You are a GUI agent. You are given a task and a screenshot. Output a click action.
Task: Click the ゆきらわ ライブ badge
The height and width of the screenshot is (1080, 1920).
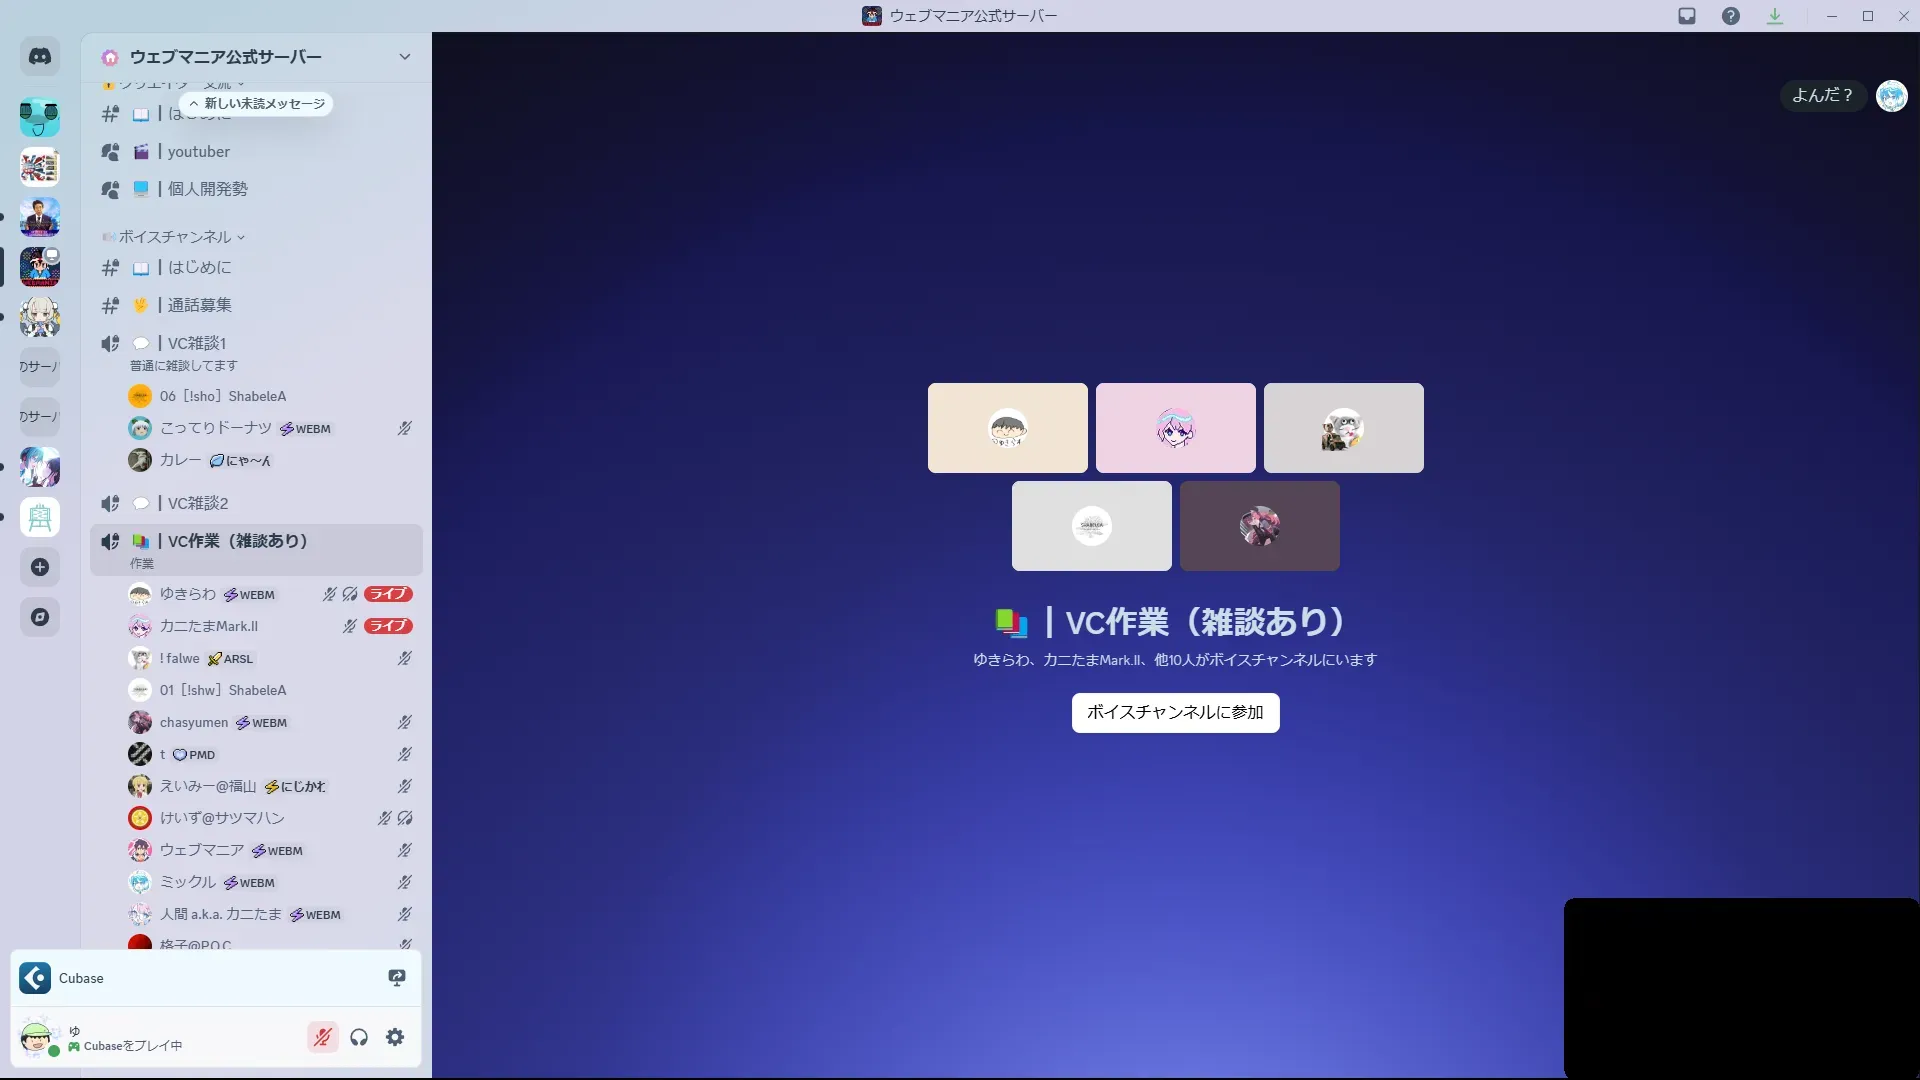point(388,594)
